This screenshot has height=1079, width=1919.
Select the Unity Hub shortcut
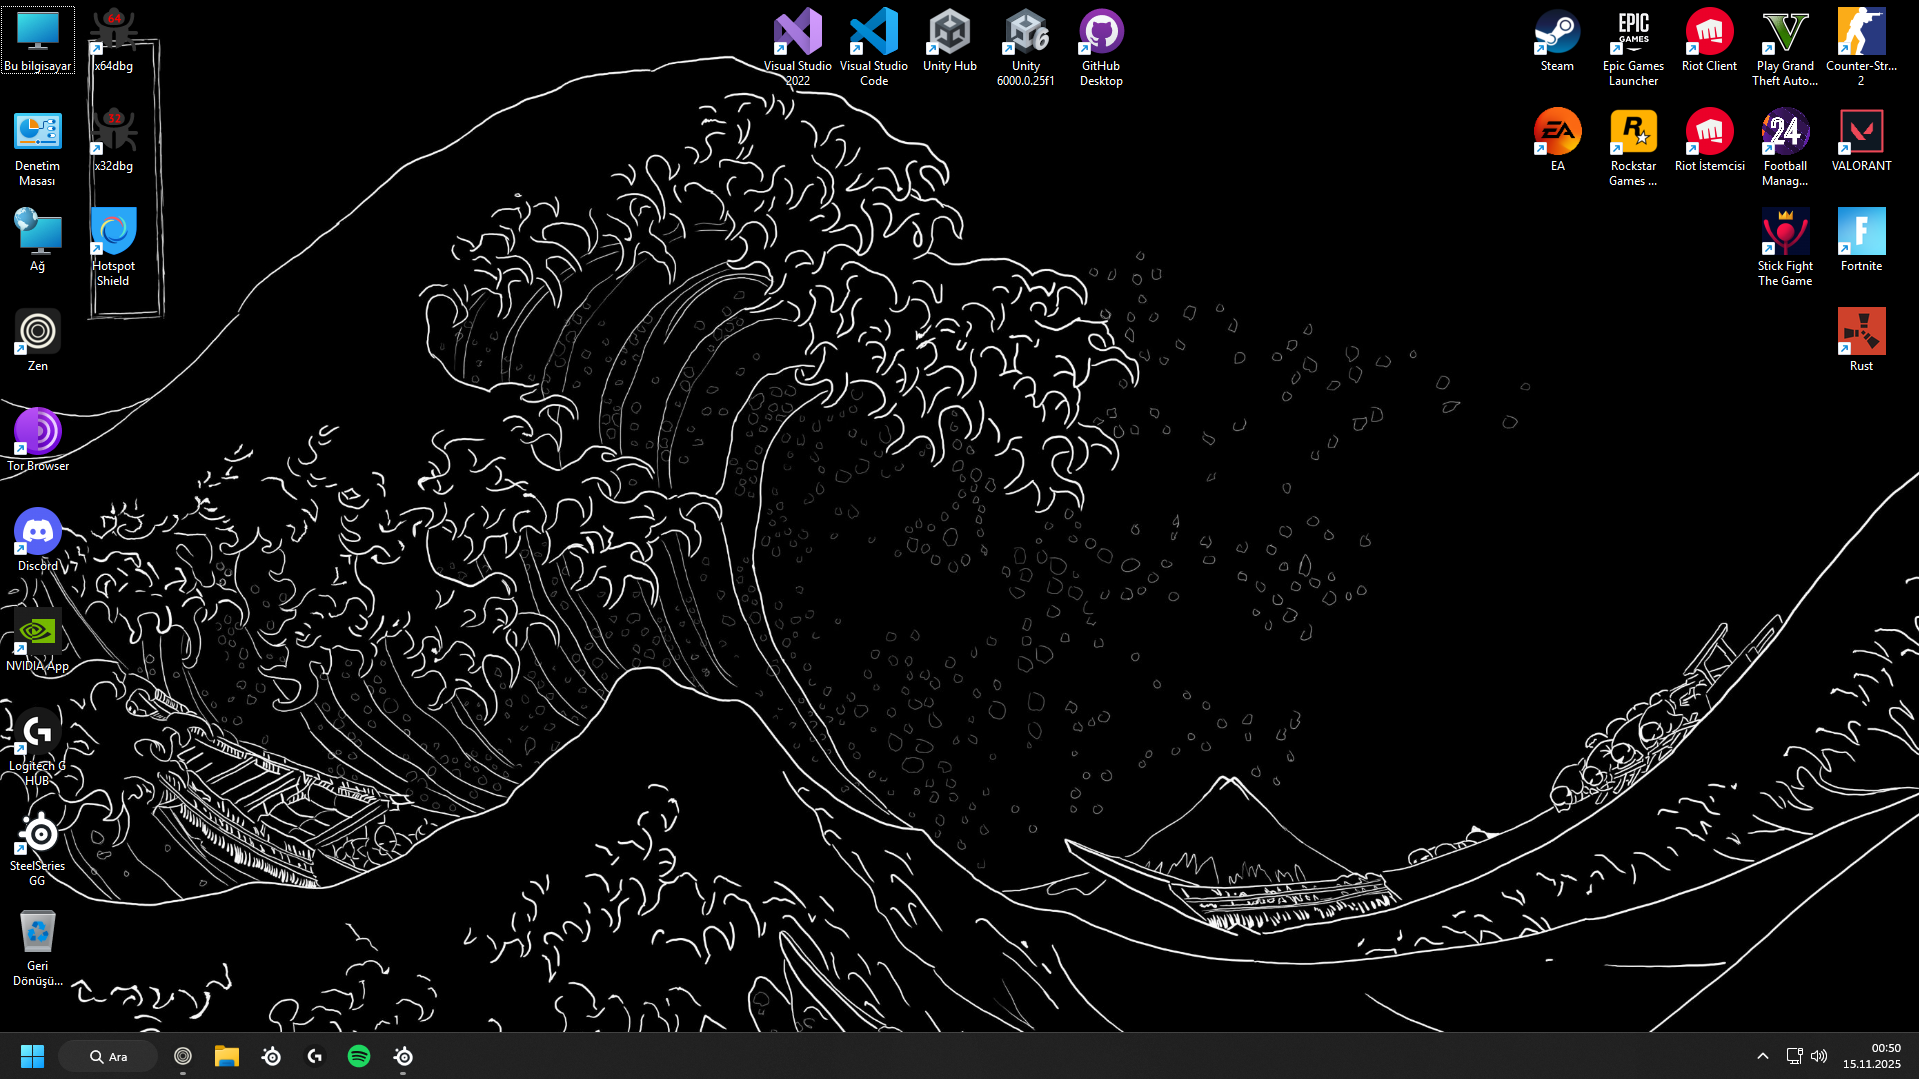tap(950, 40)
